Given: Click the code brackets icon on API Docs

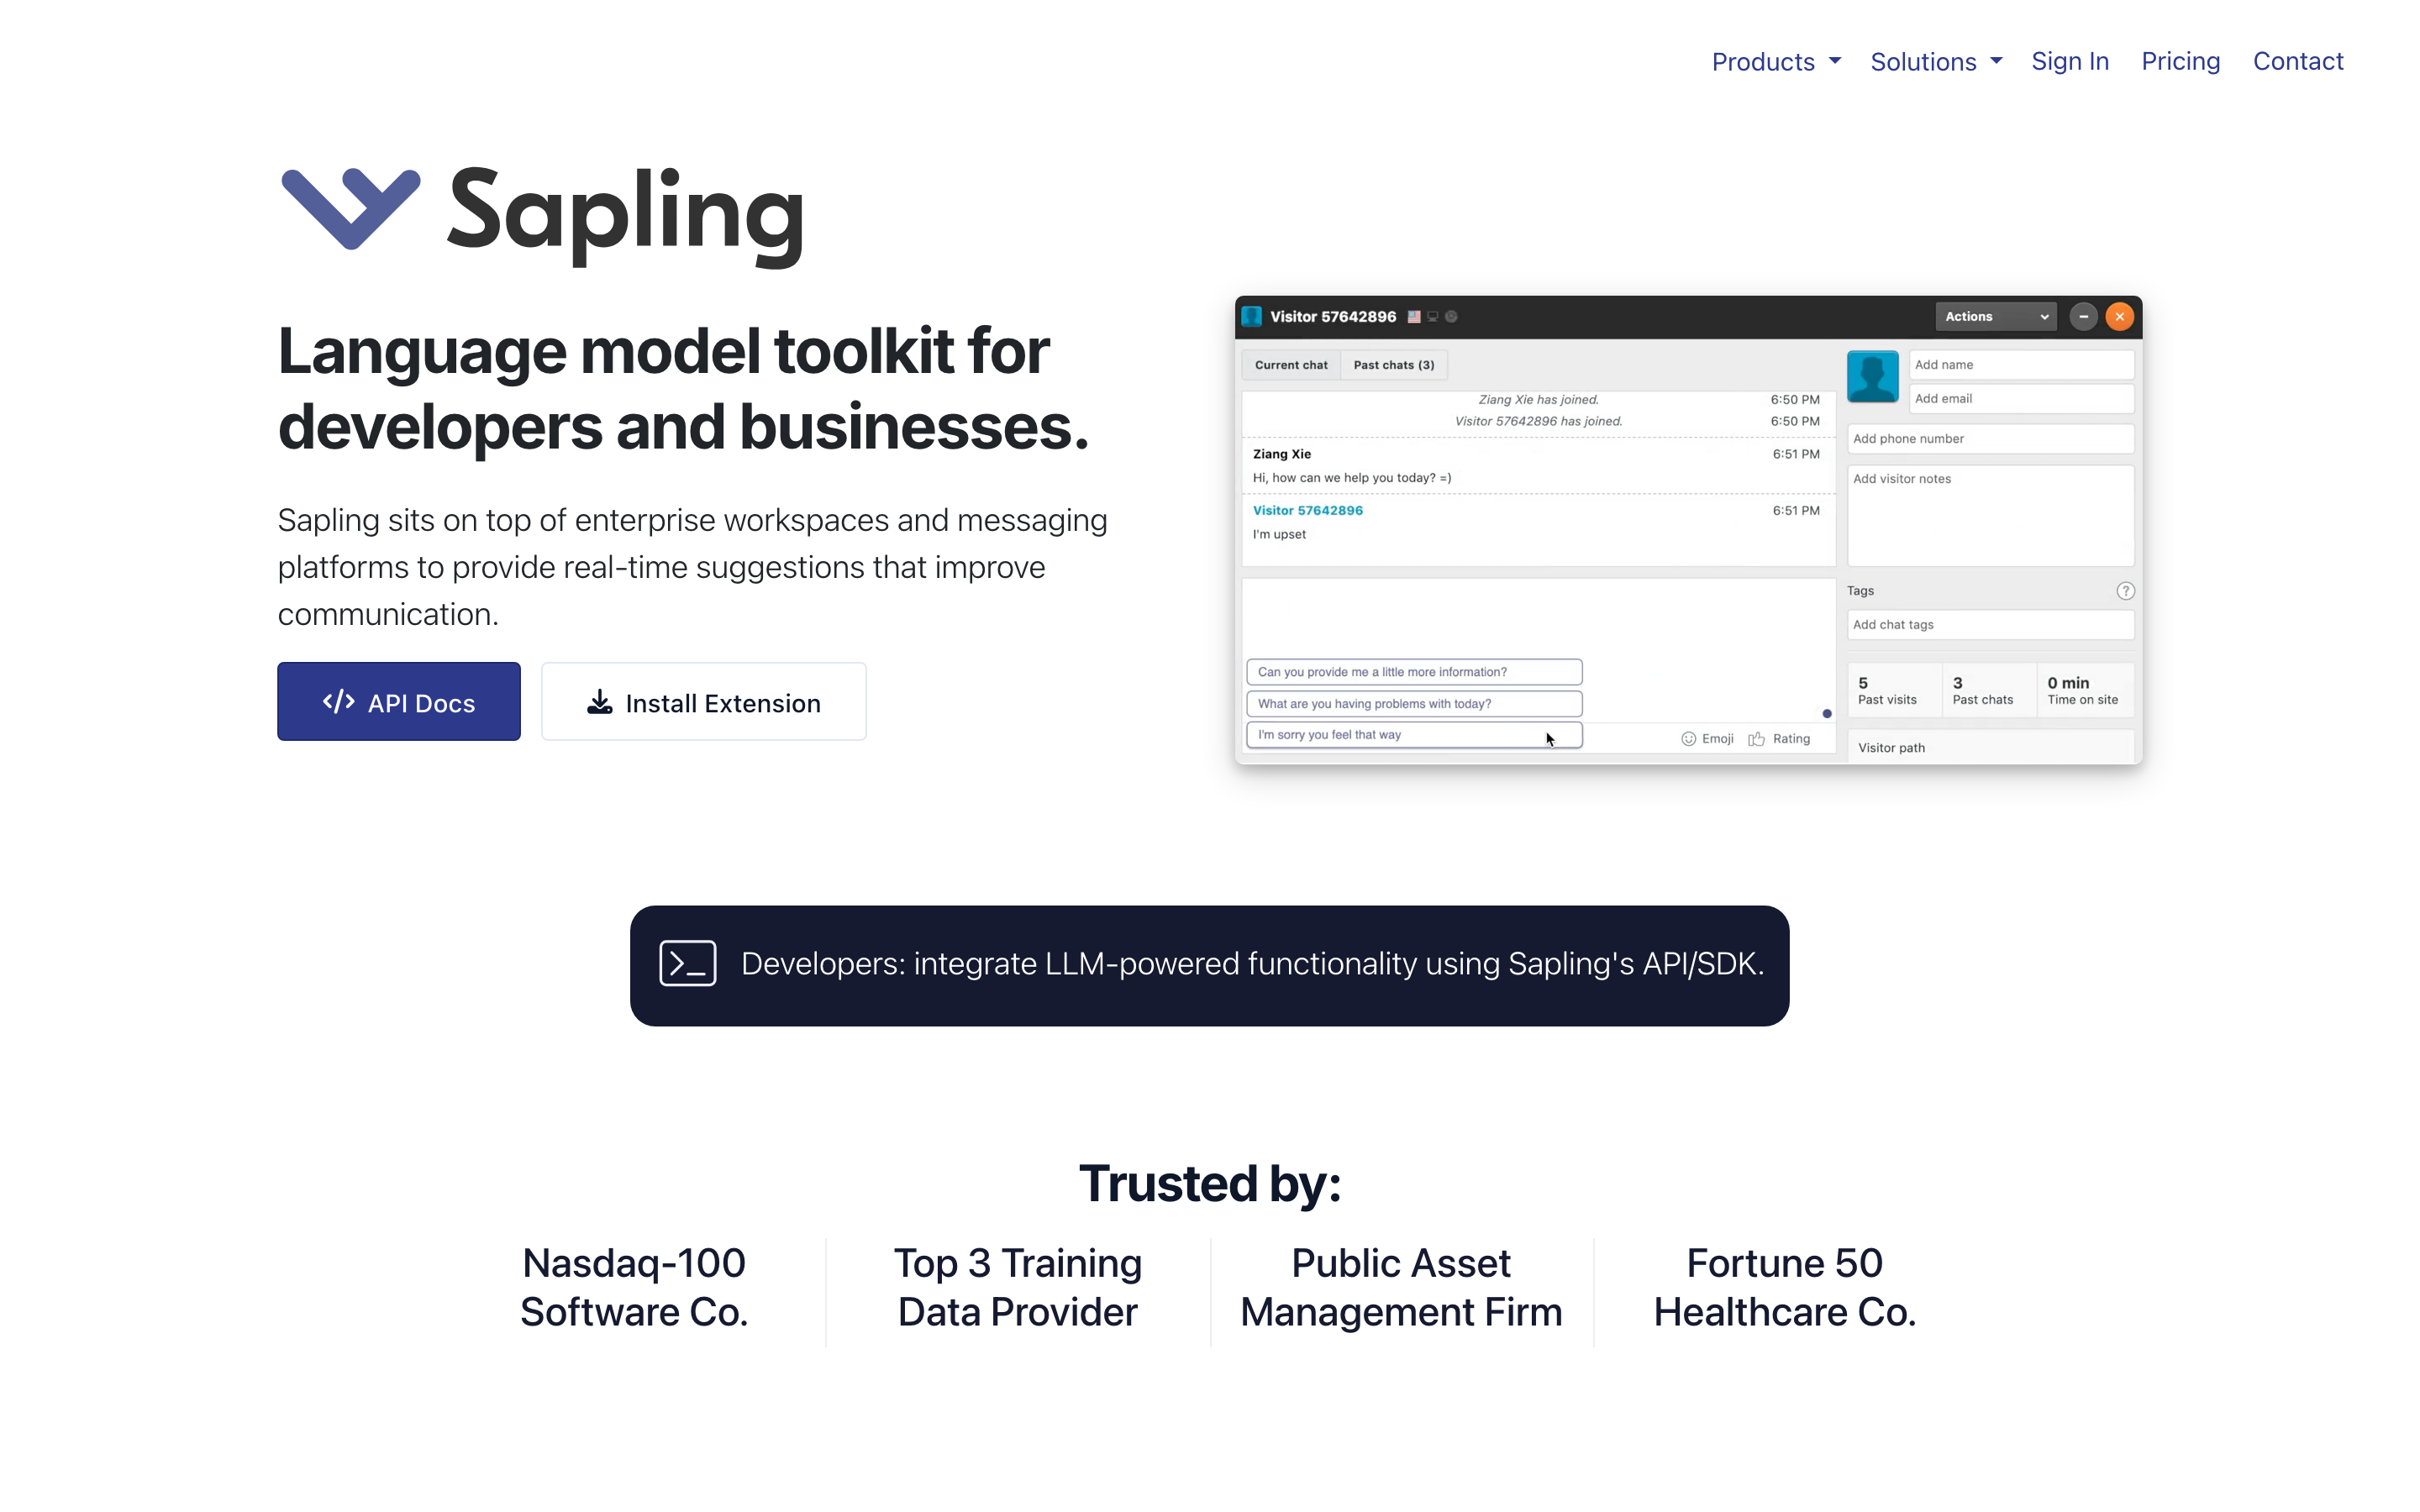Looking at the screenshot, I should pyautogui.click(x=339, y=702).
